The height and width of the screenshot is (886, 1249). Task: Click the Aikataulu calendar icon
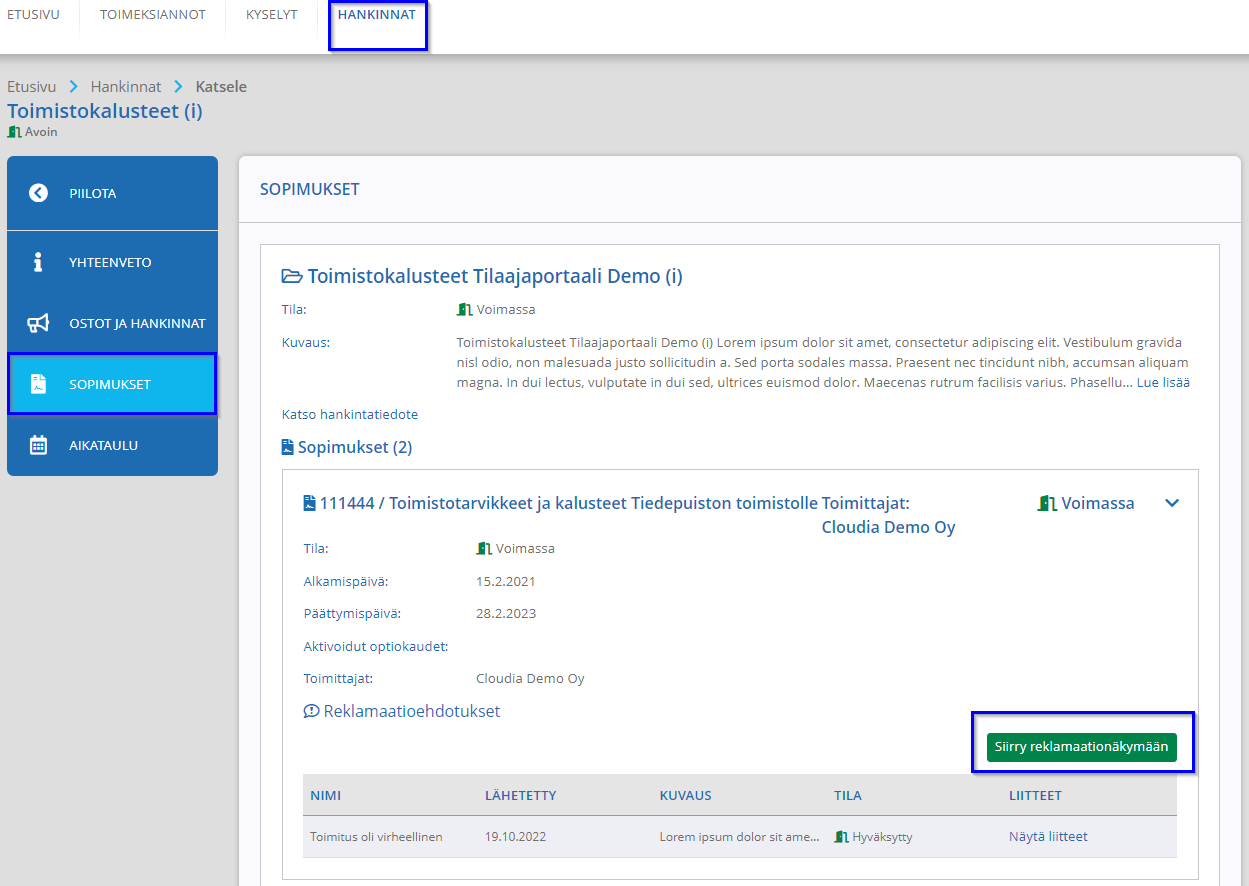coord(38,445)
